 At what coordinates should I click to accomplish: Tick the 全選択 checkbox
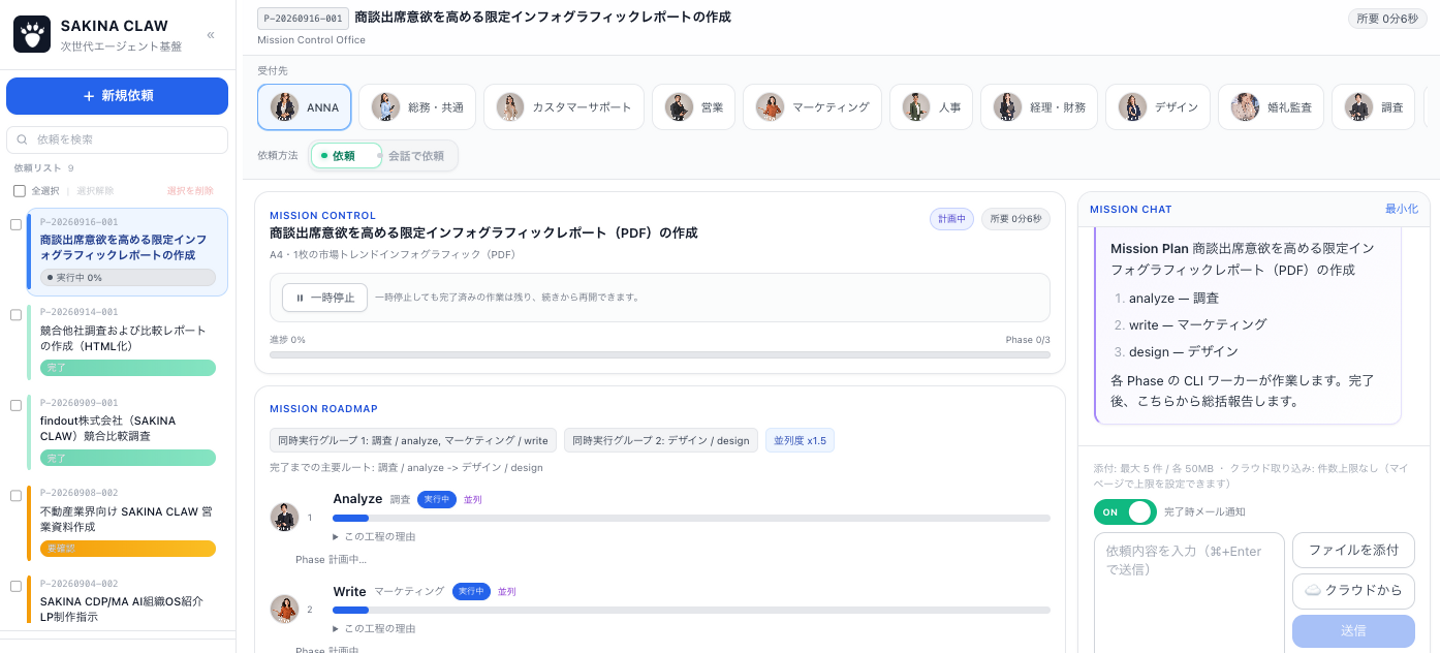[19, 190]
